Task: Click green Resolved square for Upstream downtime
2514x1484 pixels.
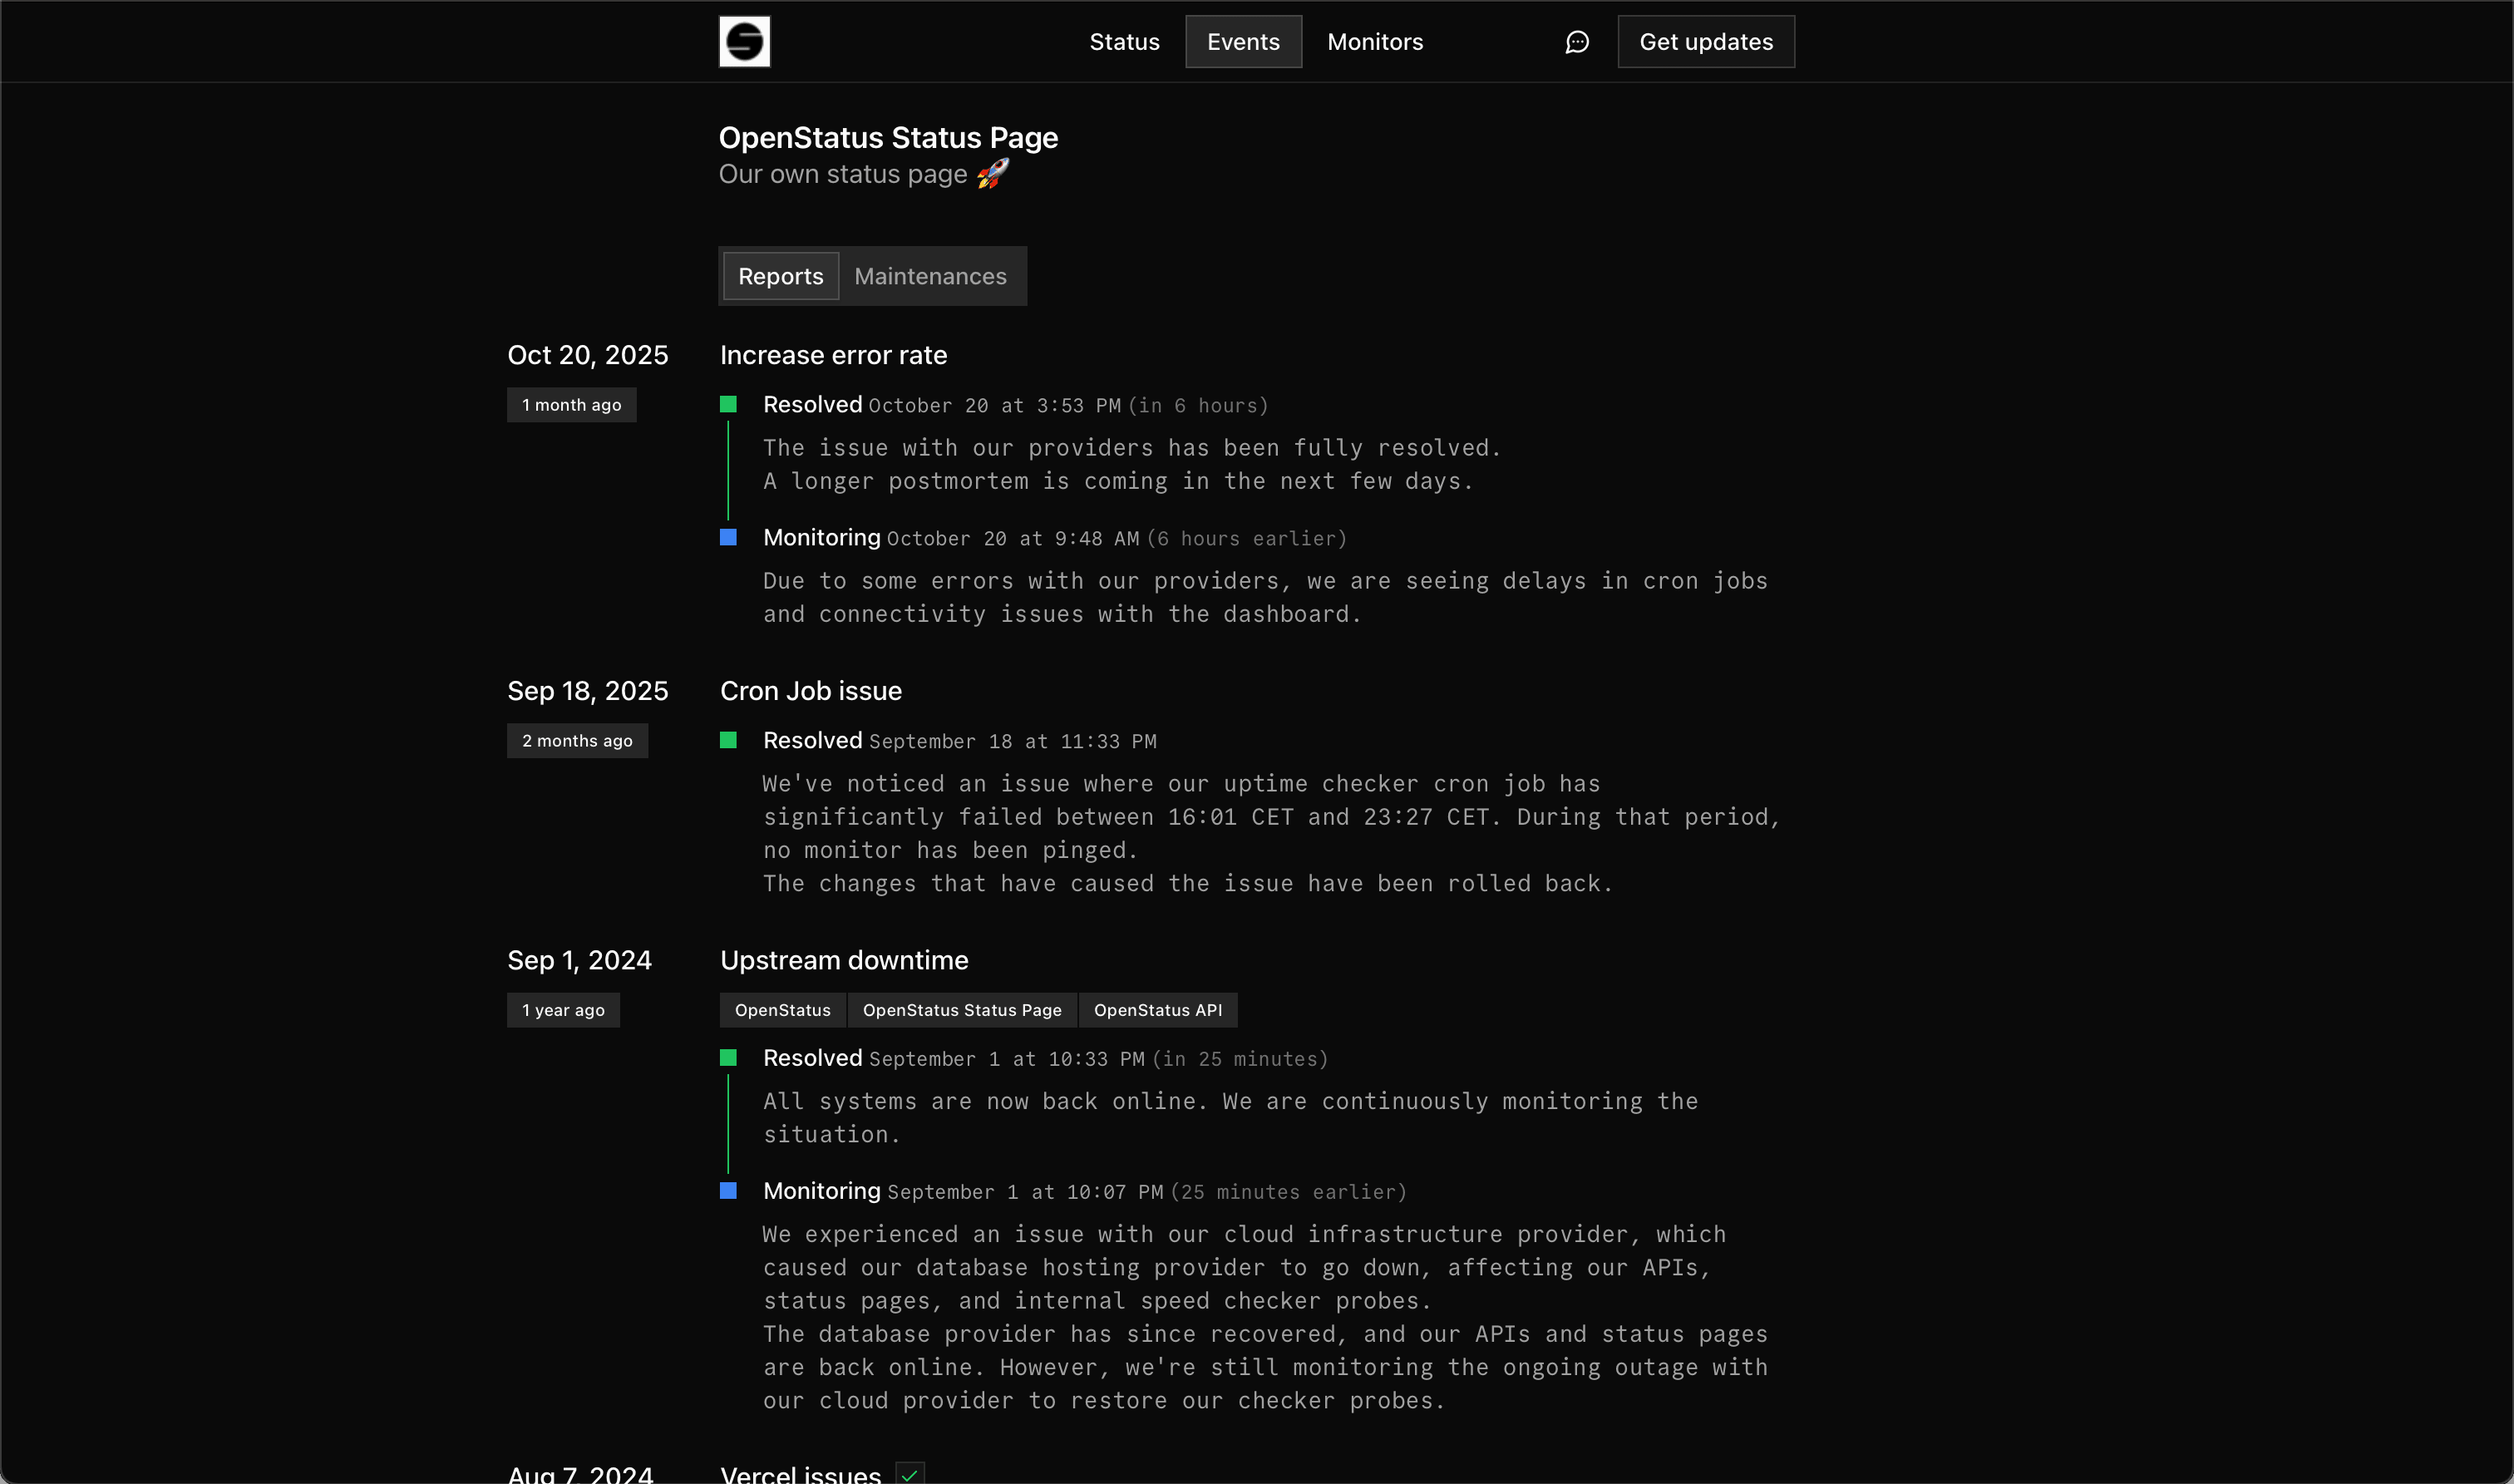Action: coord(728,1057)
